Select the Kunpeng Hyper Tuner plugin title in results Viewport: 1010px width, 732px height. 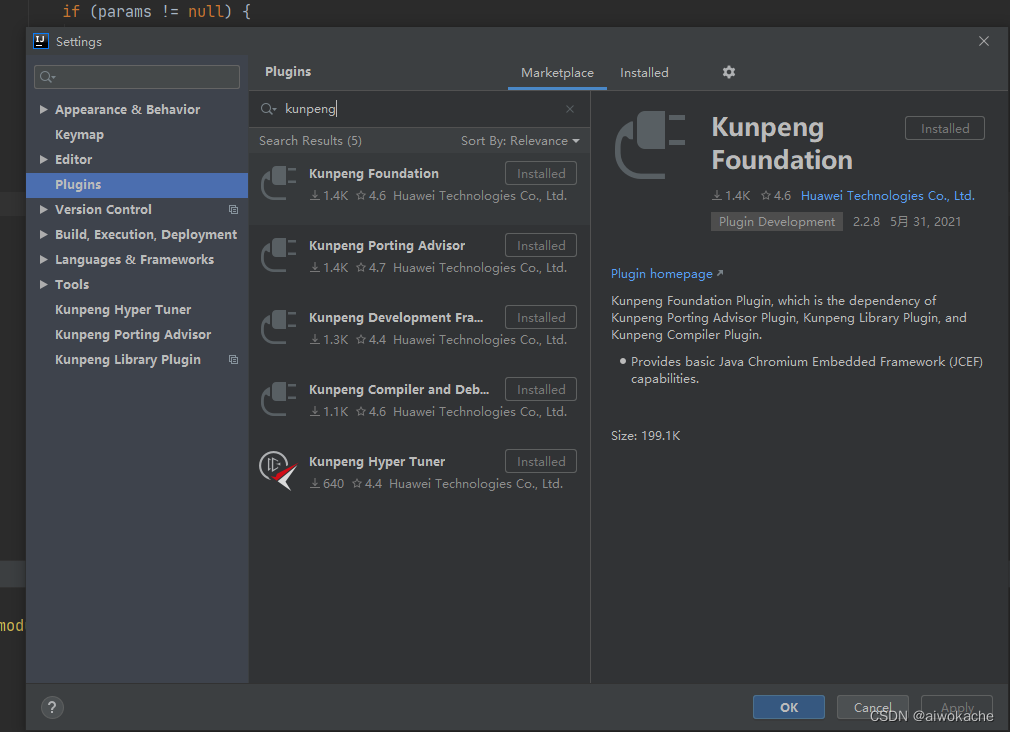pos(377,461)
